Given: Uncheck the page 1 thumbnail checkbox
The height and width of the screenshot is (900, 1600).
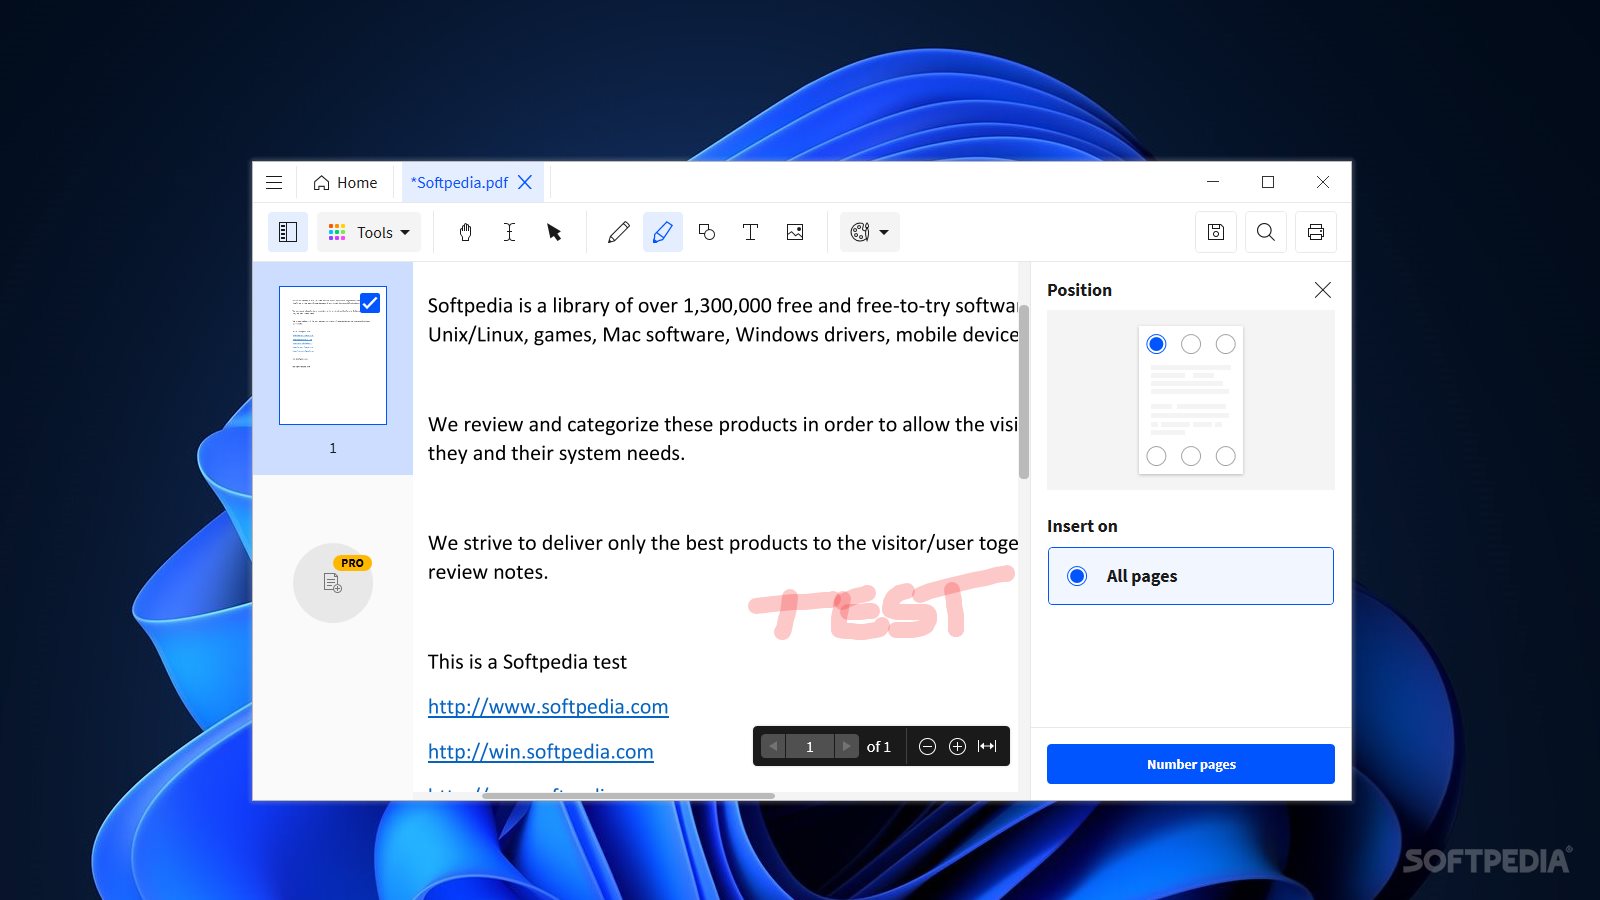Looking at the screenshot, I should click(370, 303).
